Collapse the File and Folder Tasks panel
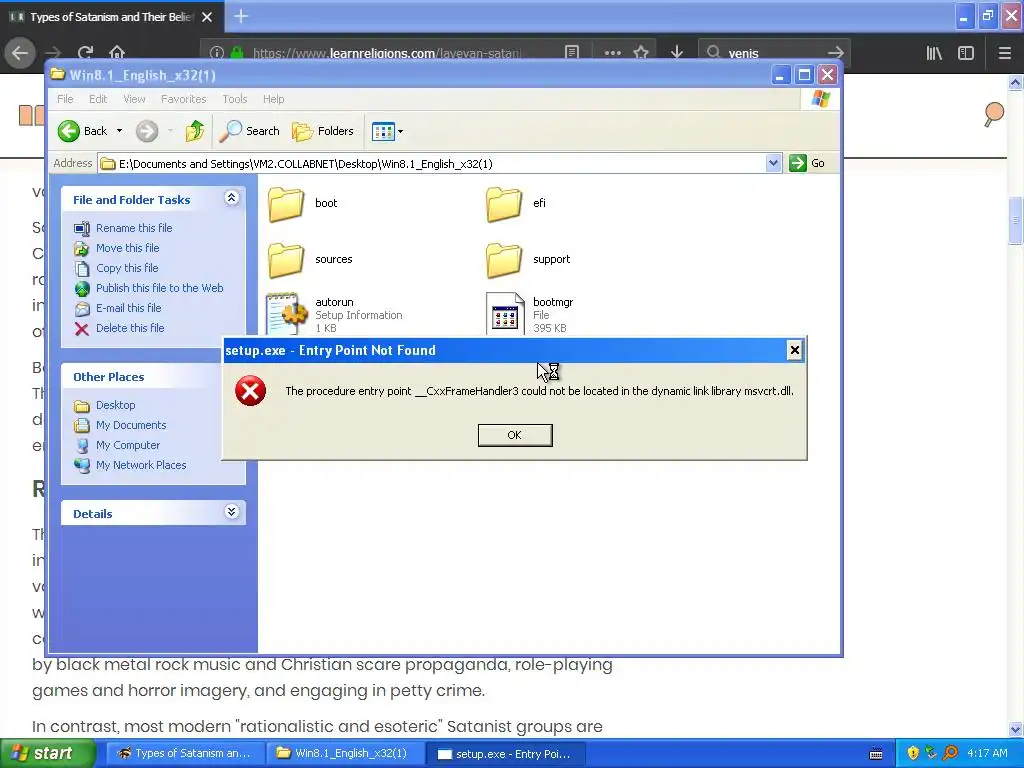Viewport: 1024px width, 768px height. click(231, 198)
